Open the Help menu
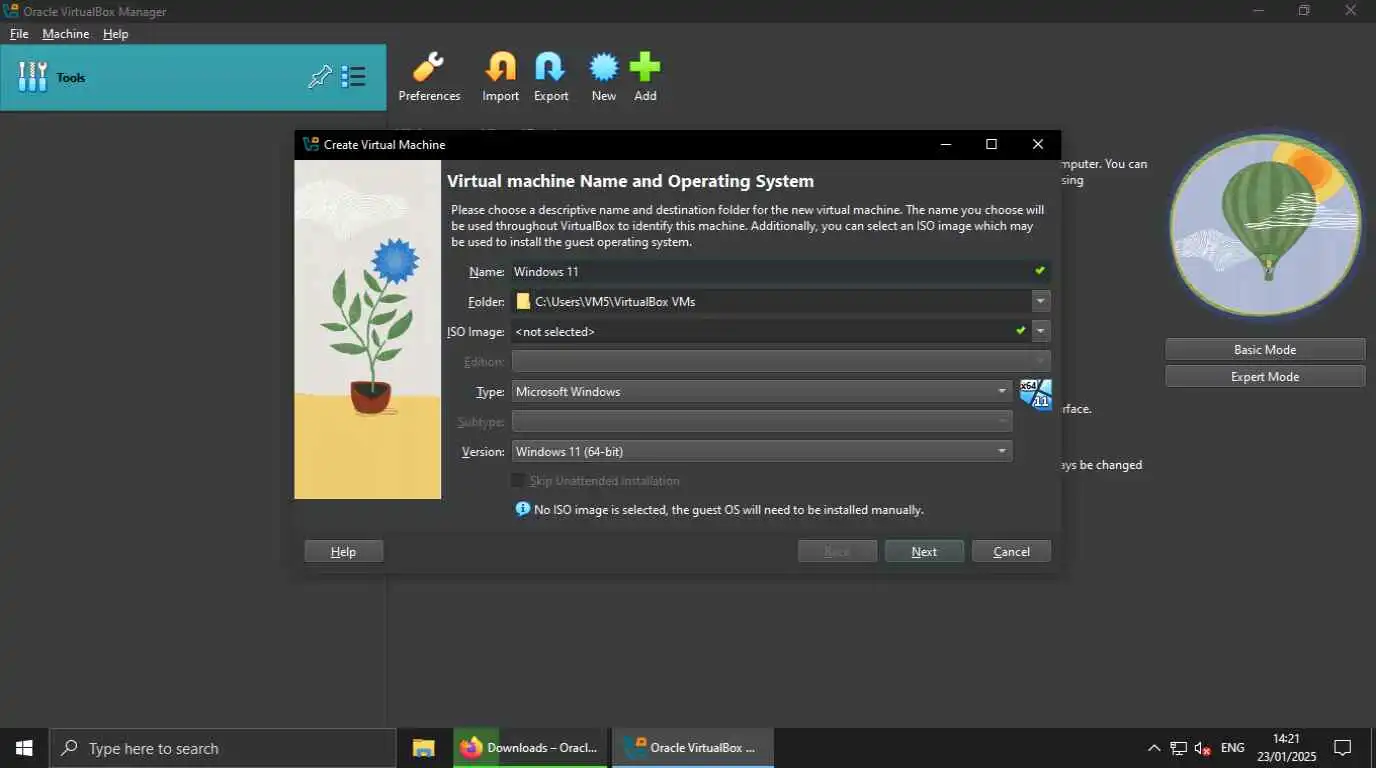Viewport: 1376px width, 768px height. (x=116, y=33)
